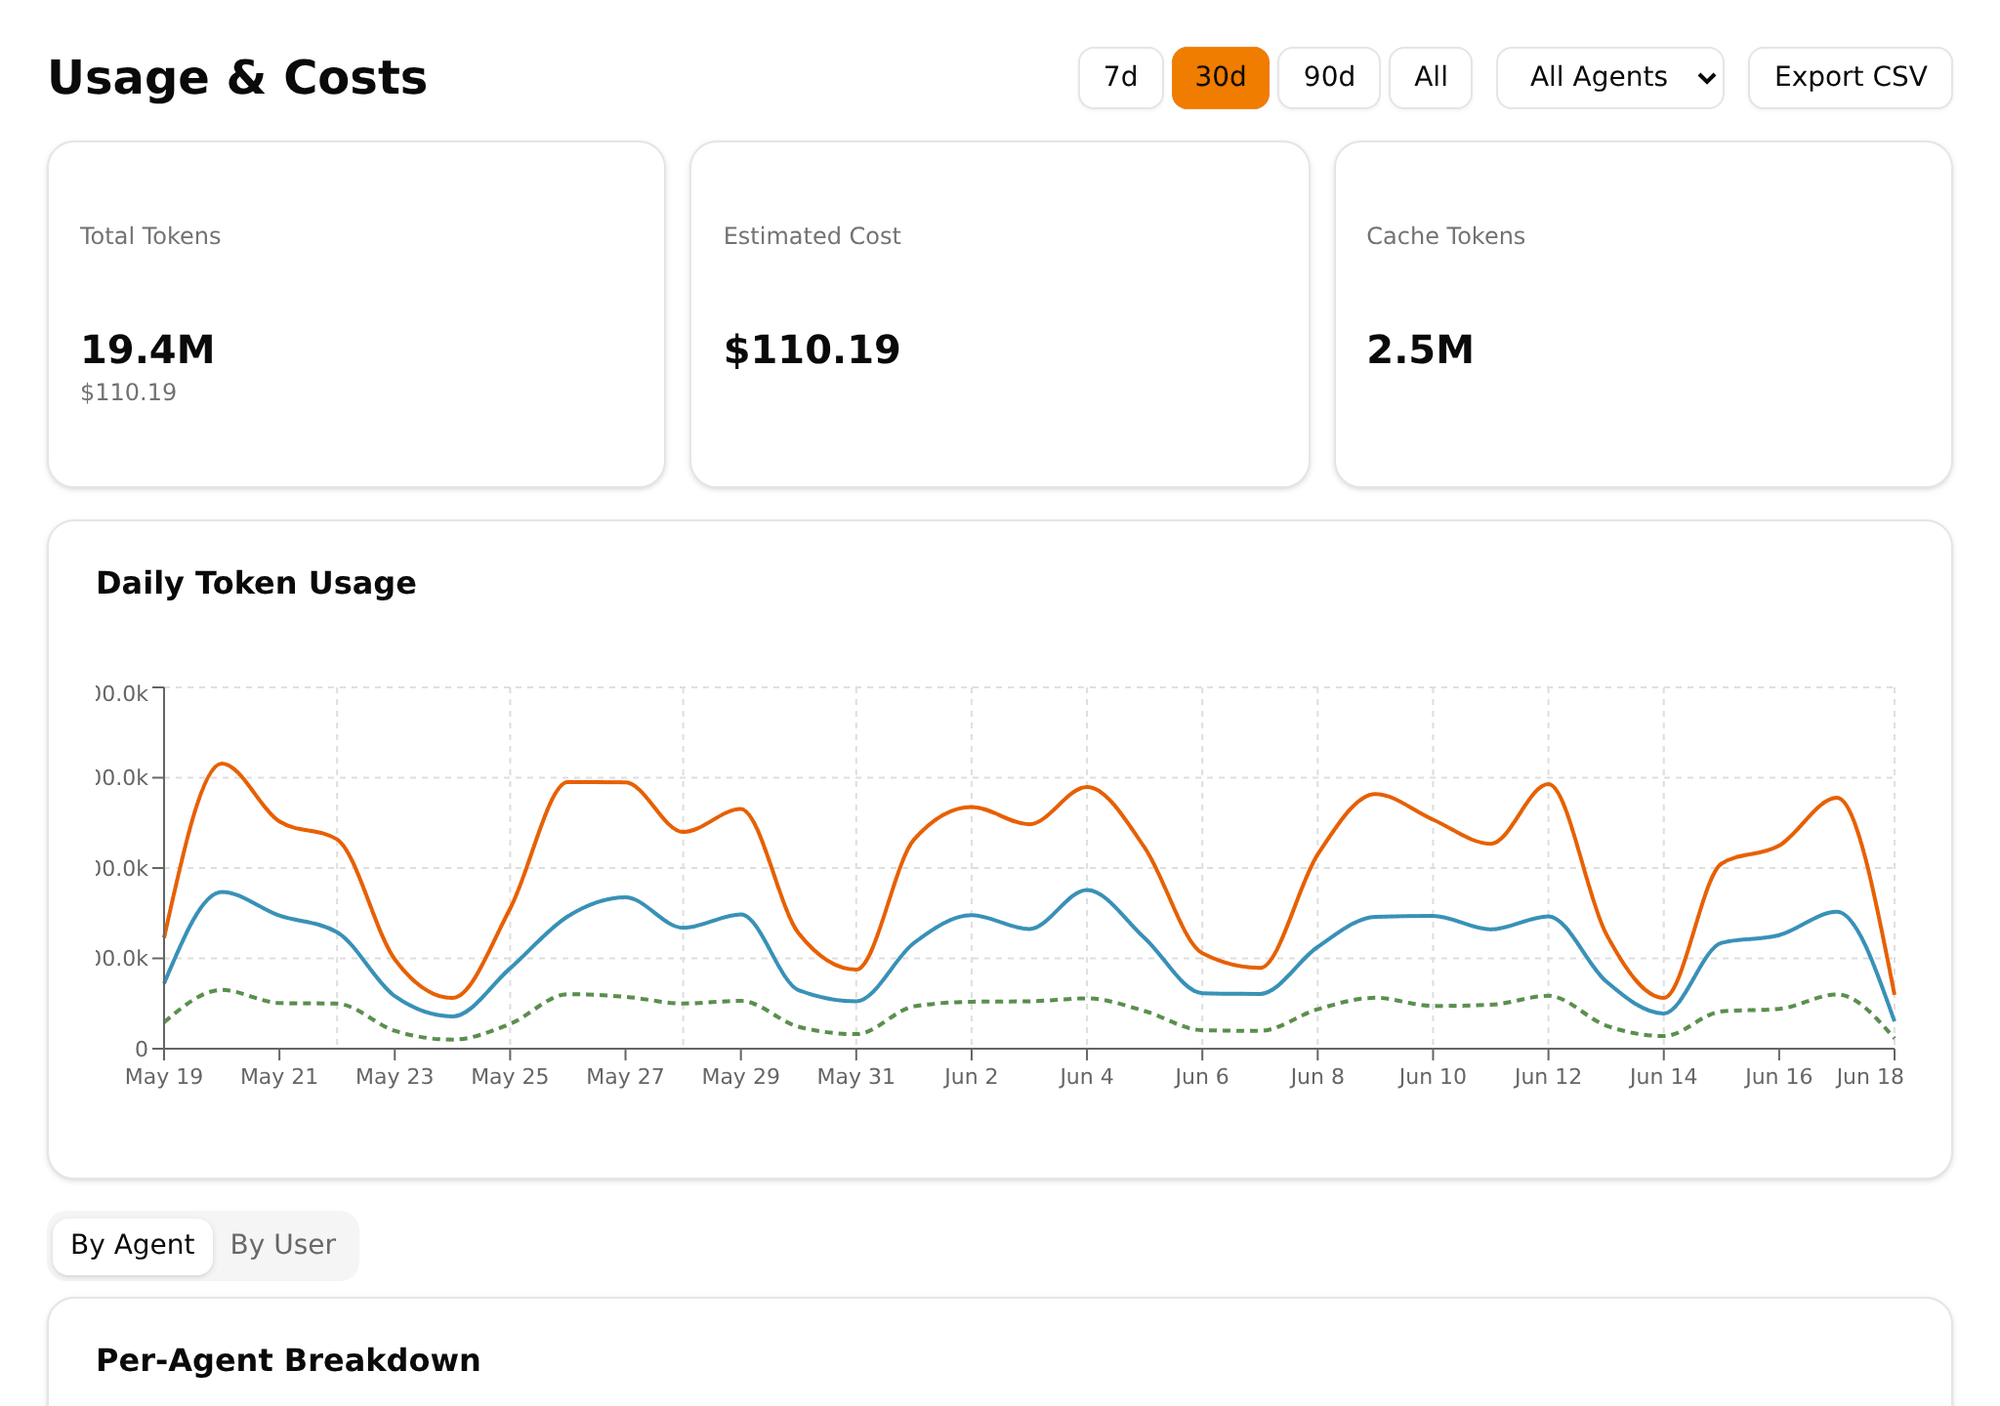
Task: Click the bold $110.19 estimated cost value
Action: (x=811, y=350)
